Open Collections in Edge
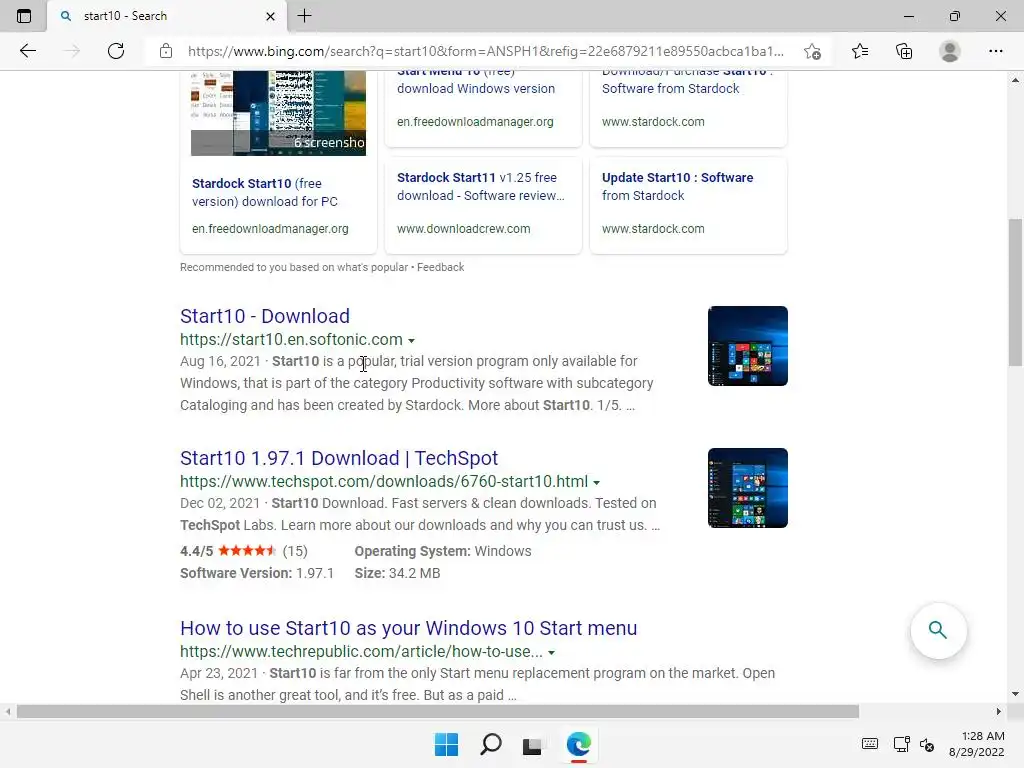The height and width of the screenshot is (768, 1024). (x=904, y=51)
